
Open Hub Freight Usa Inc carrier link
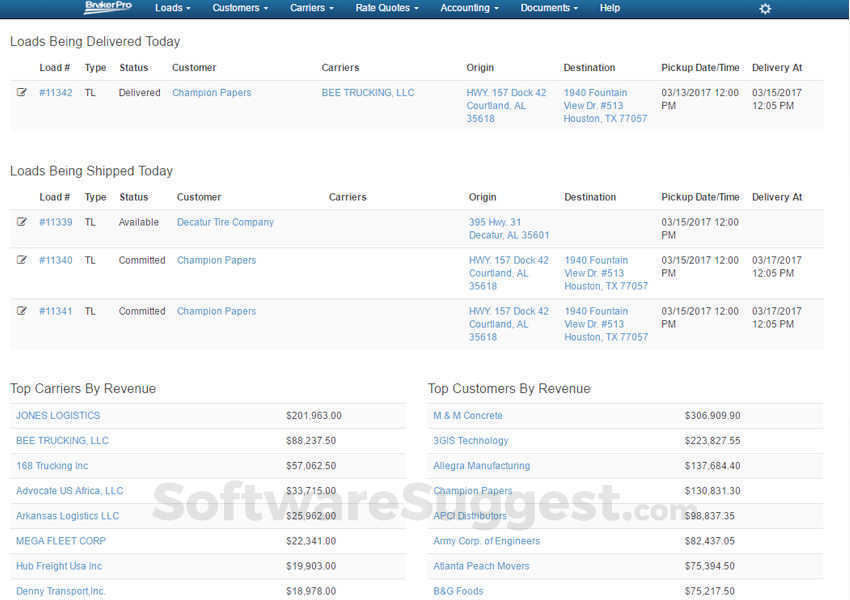click(59, 566)
